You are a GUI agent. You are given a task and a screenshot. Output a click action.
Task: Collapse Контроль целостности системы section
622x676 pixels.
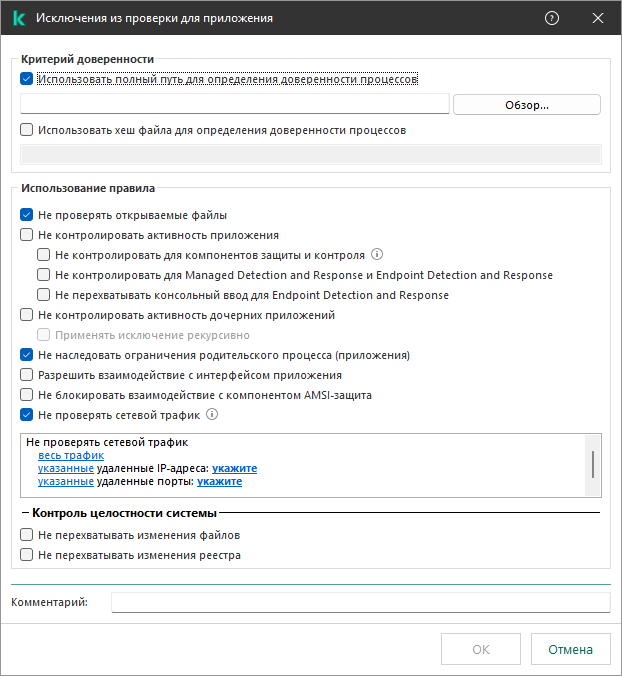[25, 513]
